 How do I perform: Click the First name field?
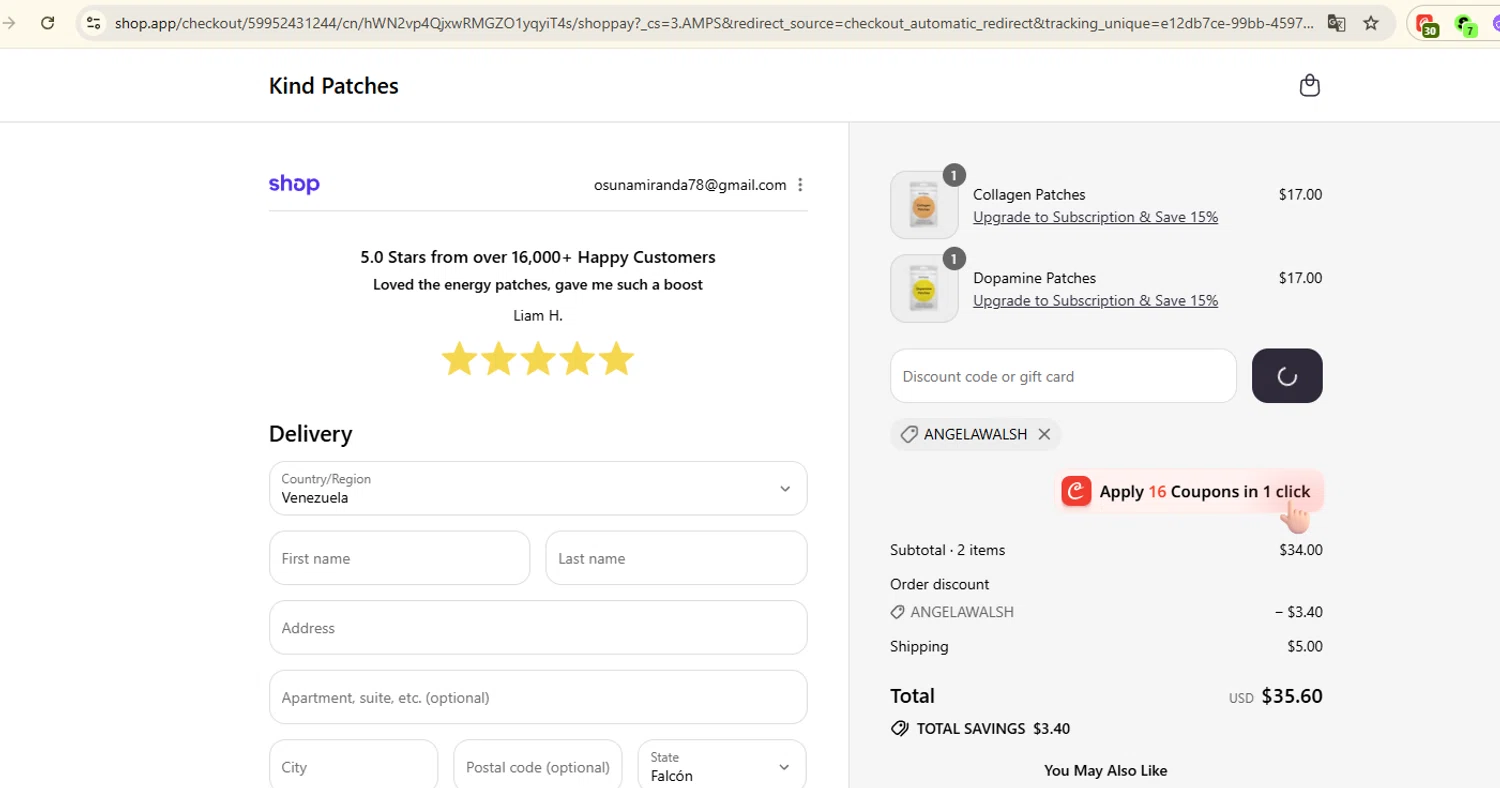point(399,558)
